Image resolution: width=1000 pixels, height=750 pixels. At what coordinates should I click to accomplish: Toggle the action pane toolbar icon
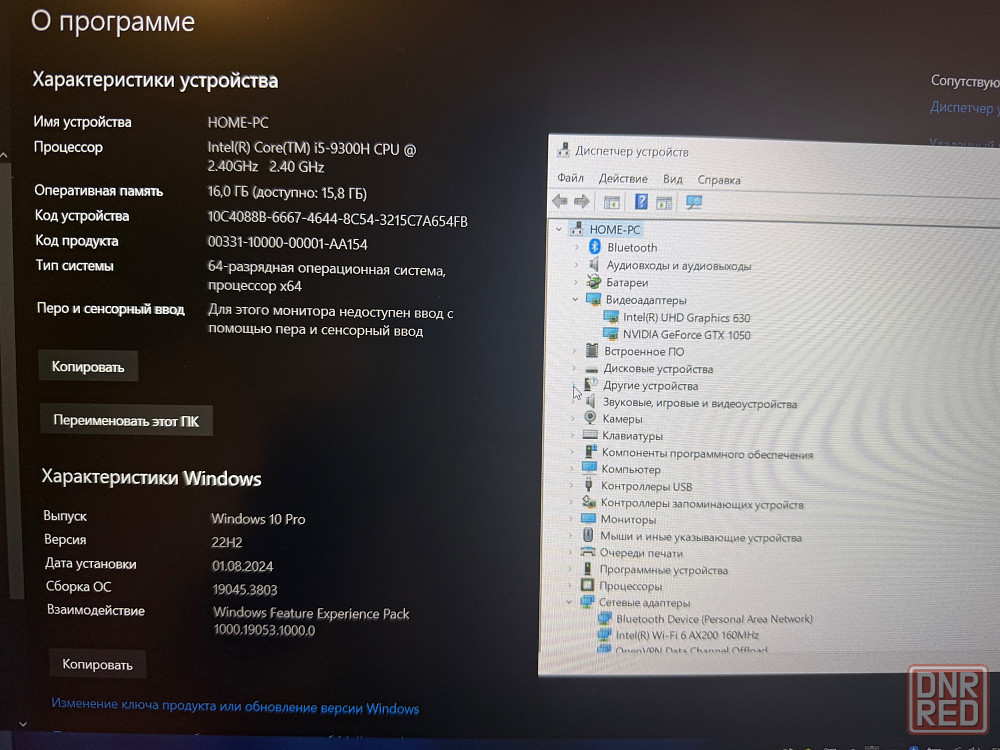tap(664, 203)
